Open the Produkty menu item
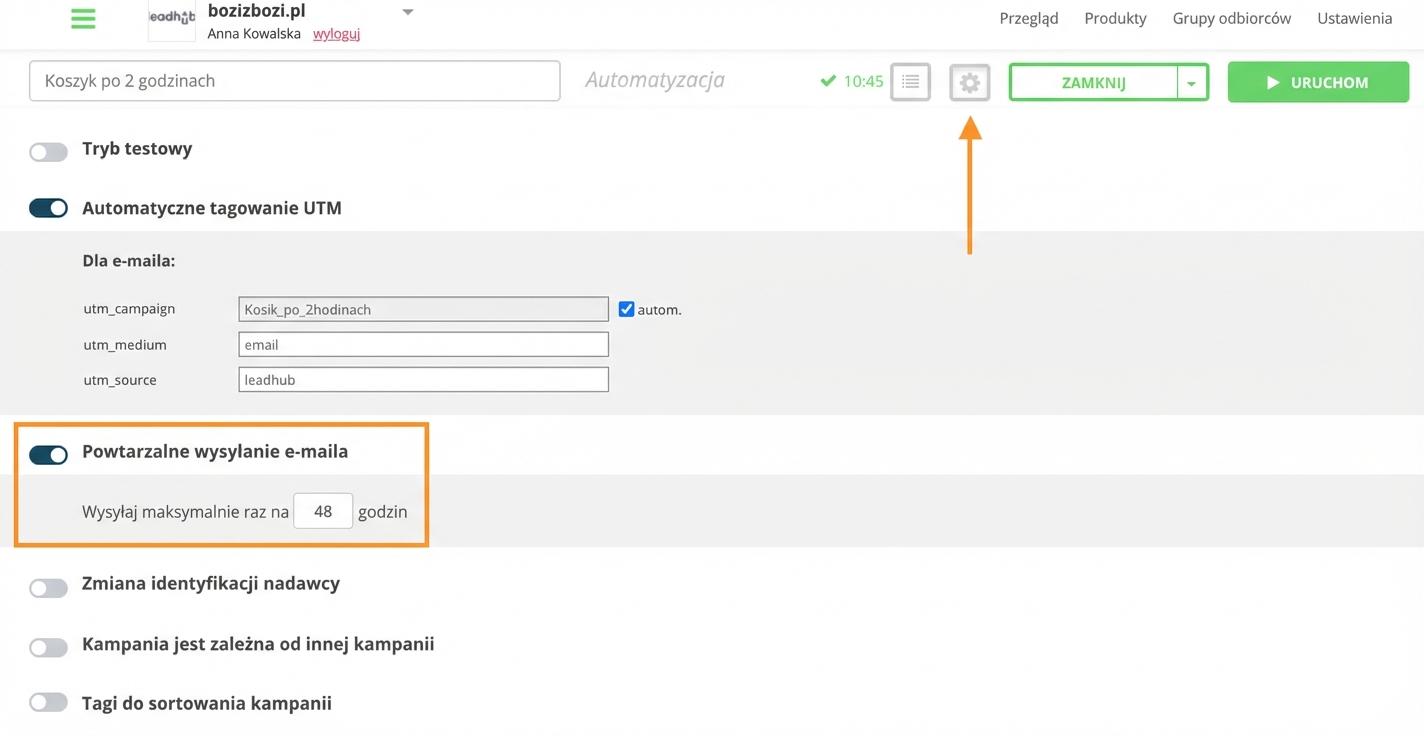Viewport: 1424px width, 736px height. coord(1115,18)
